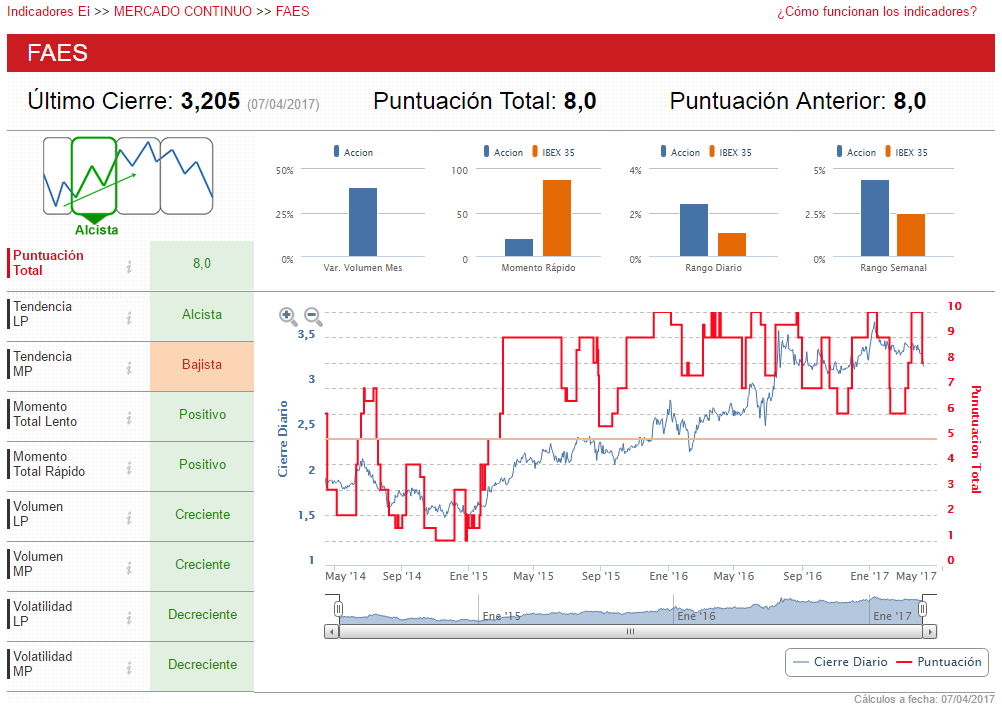Toggle IBEX 35 legend in Rango Semanal chart
Viewport: 1002px width, 711px height.
(x=906, y=152)
